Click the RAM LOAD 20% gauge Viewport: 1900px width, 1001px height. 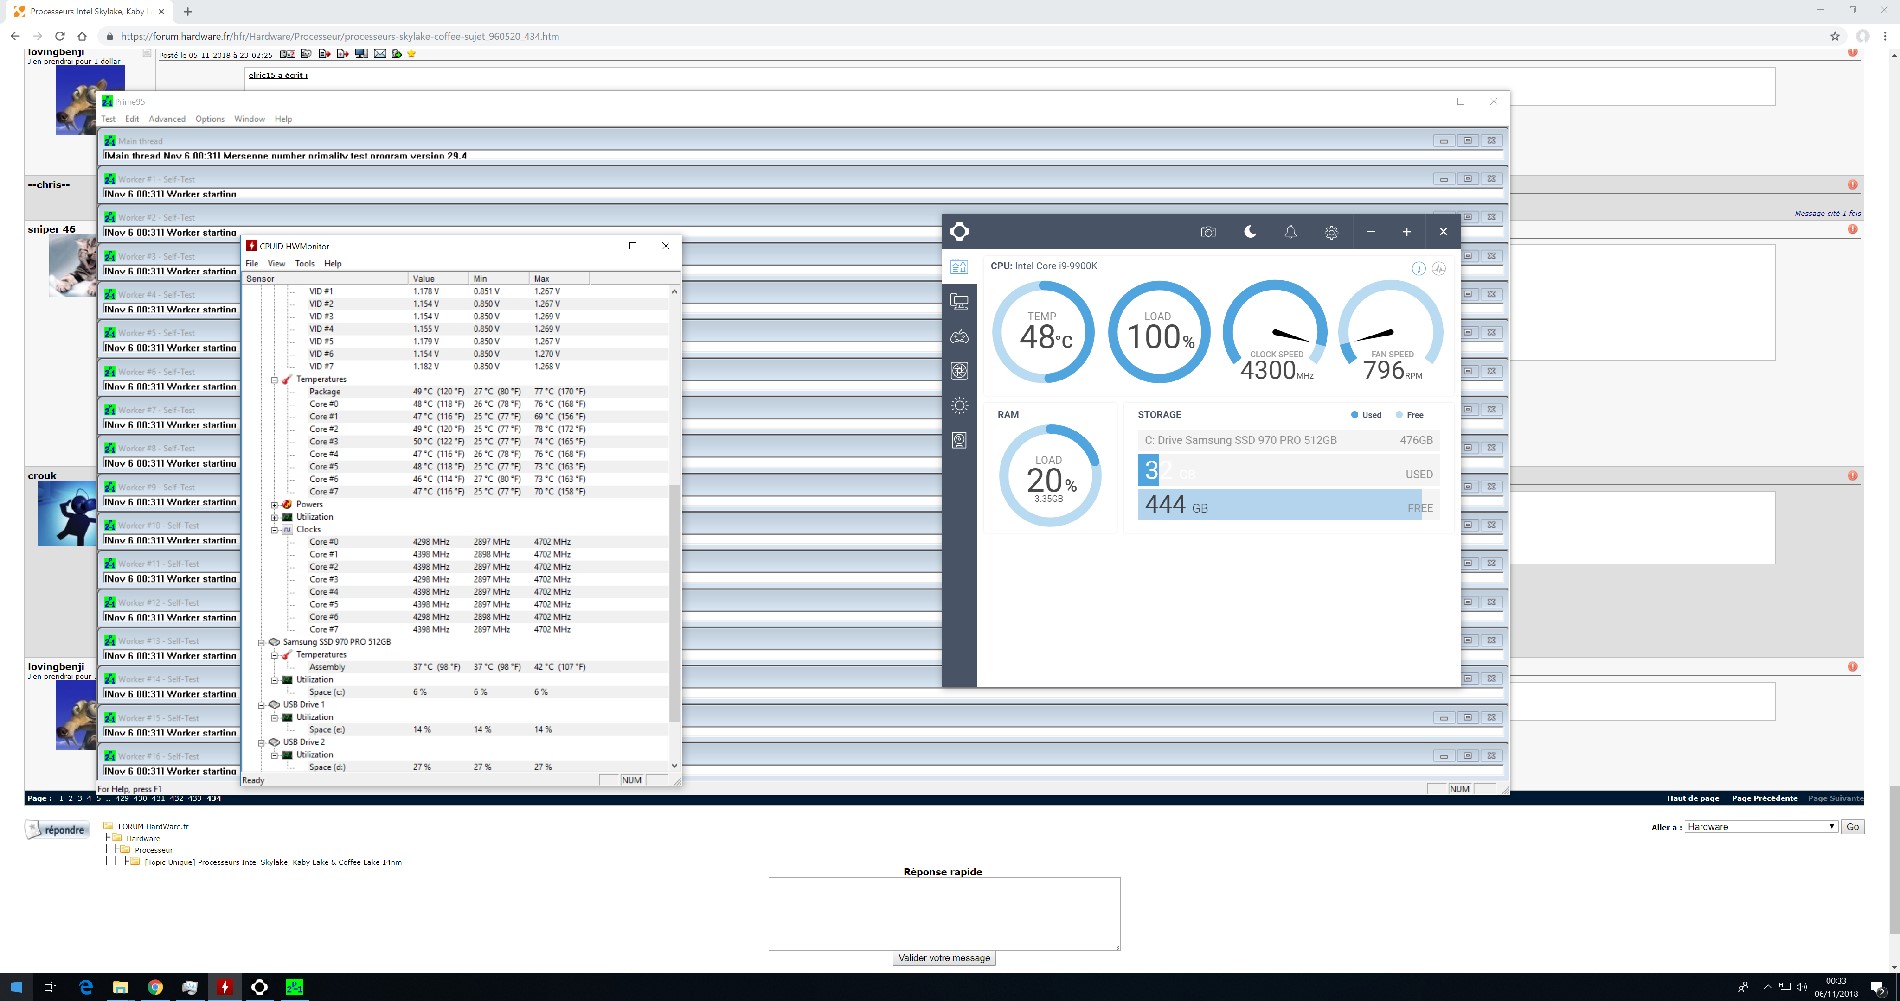[1050, 476]
